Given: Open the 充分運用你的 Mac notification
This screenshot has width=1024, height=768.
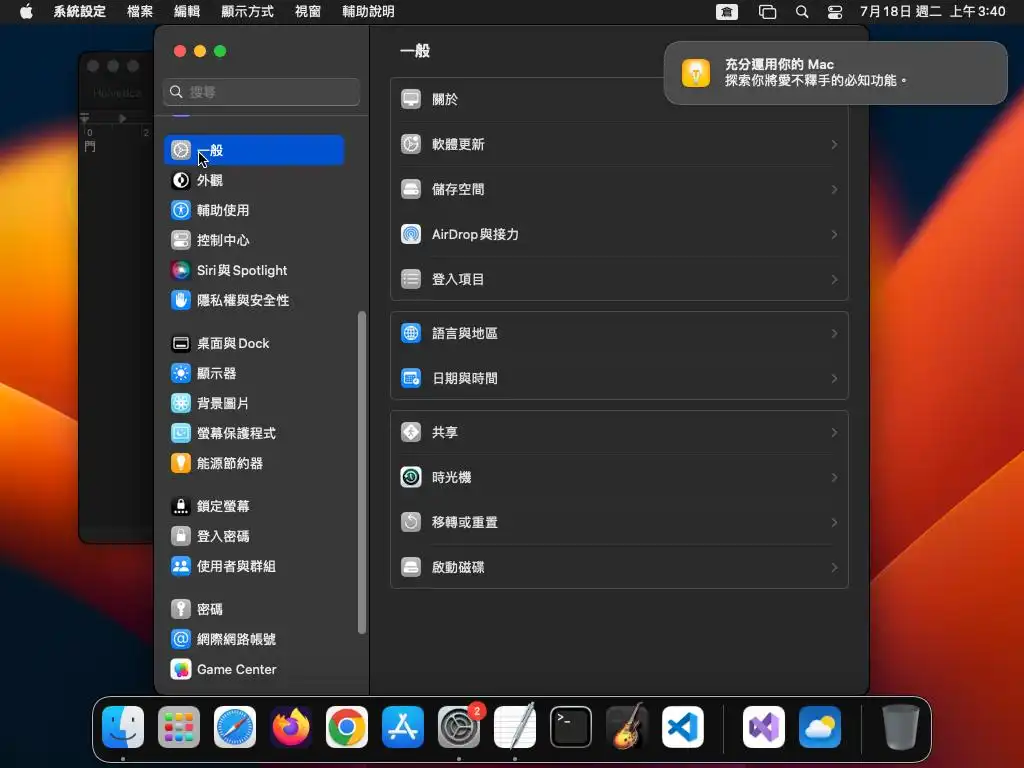Looking at the screenshot, I should coord(835,72).
